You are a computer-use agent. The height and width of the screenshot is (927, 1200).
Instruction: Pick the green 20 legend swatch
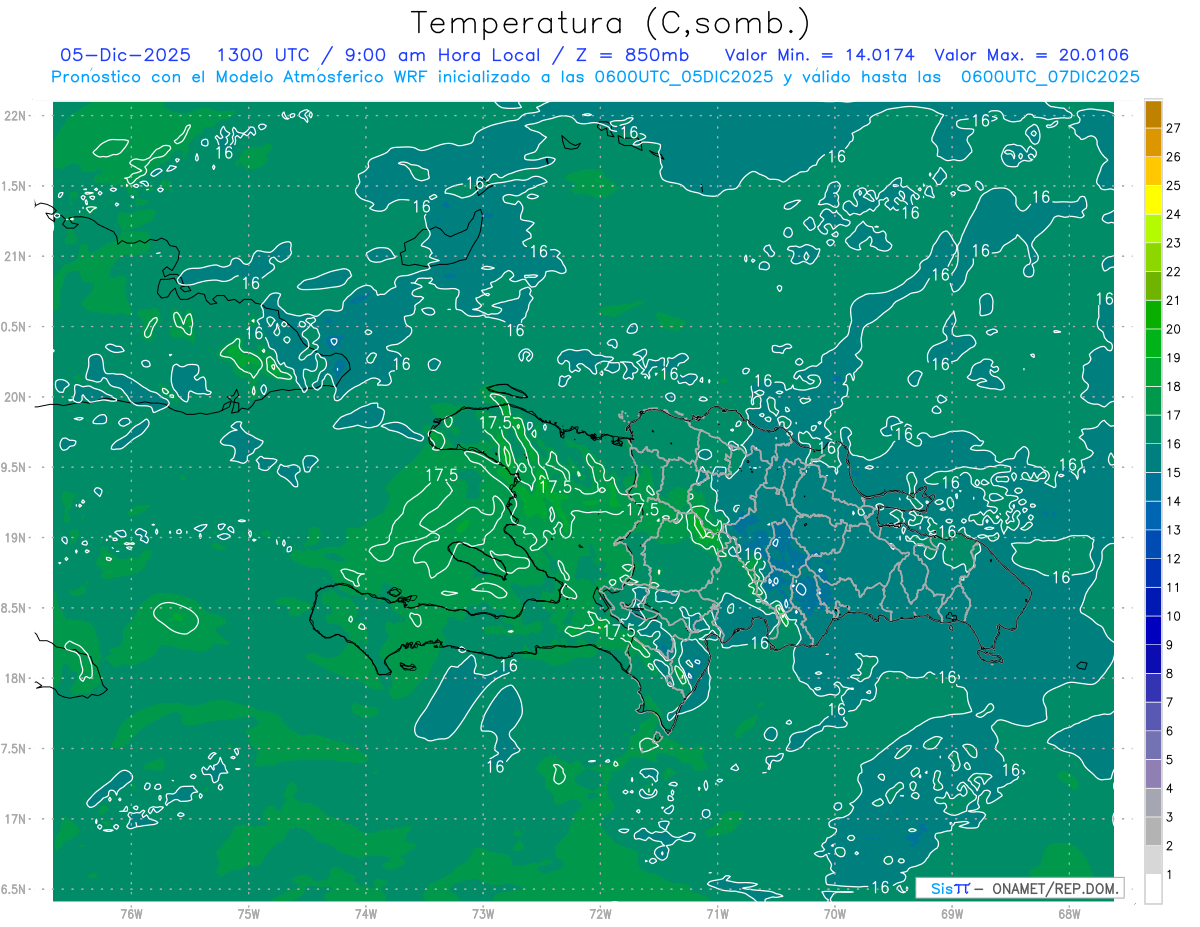1153,315
